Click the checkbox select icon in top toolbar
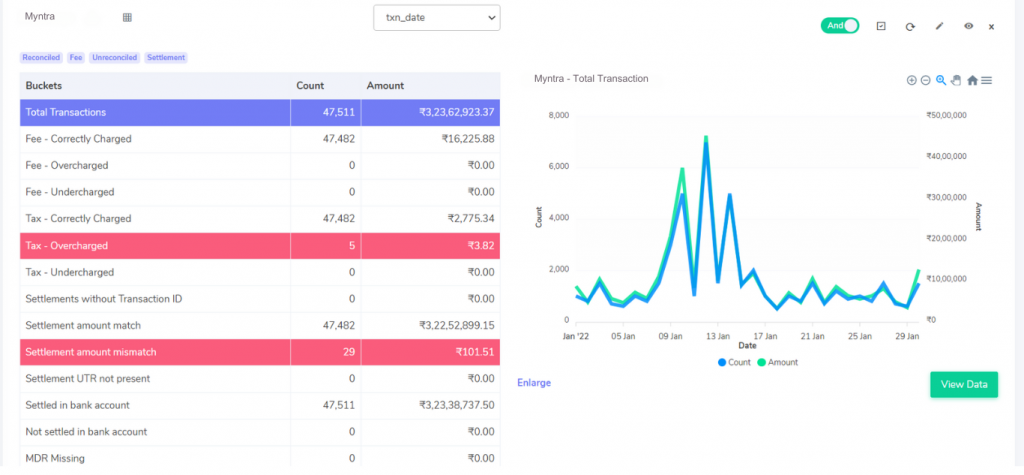 [x=880, y=26]
